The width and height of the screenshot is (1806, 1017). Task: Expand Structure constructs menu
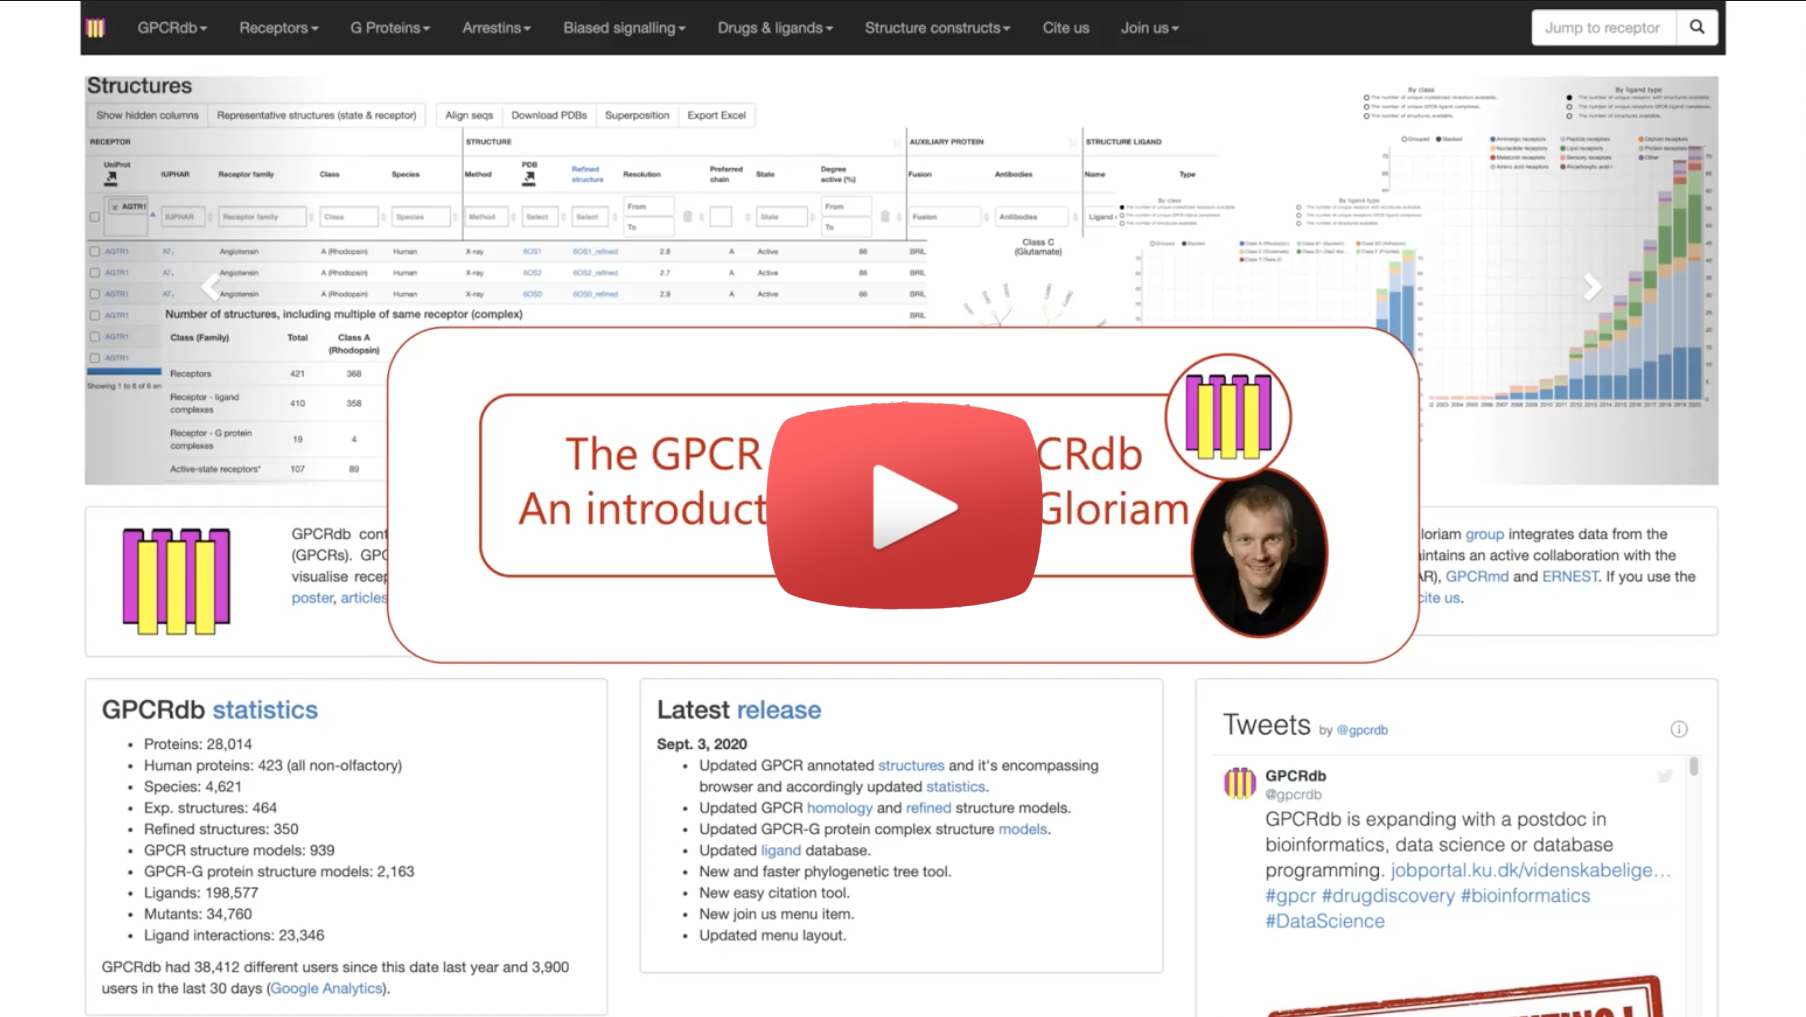click(x=937, y=28)
